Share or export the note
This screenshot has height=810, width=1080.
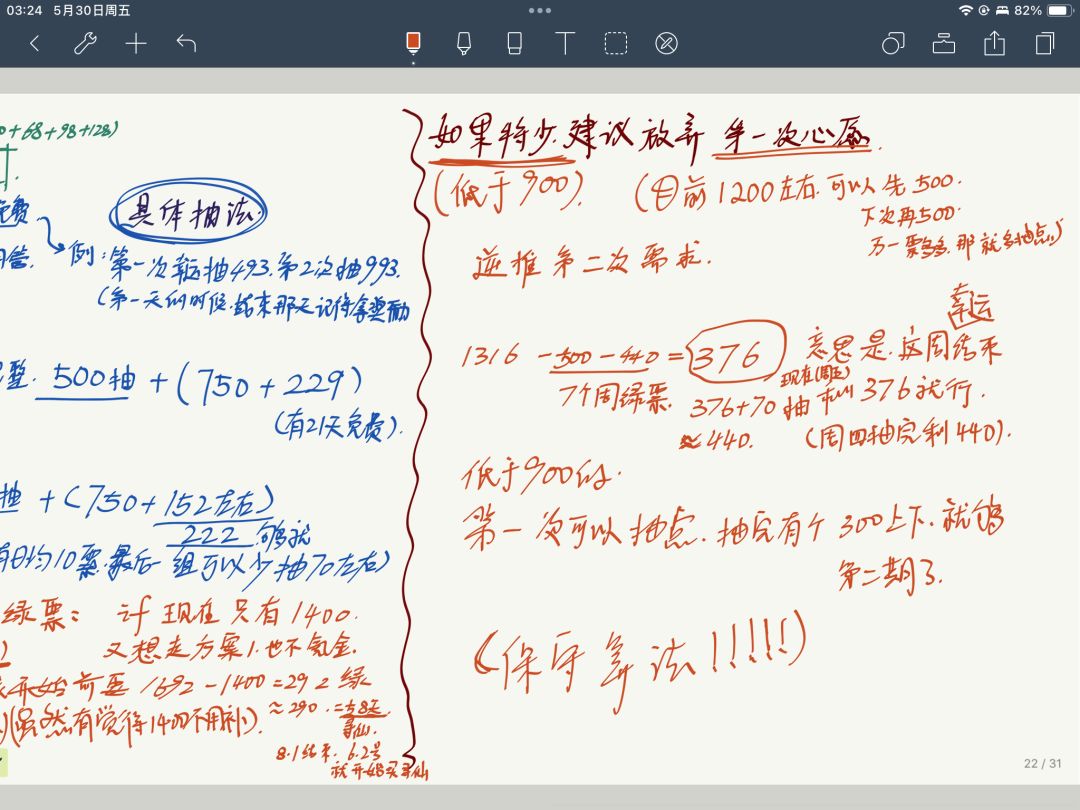pos(994,43)
